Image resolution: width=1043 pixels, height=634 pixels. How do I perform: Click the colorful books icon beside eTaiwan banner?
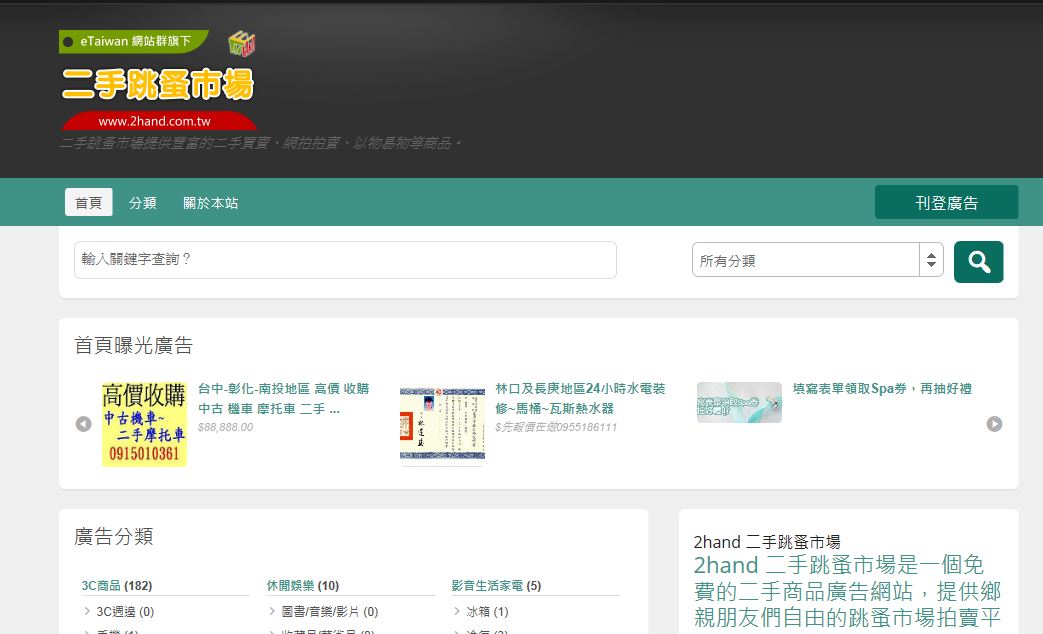pyautogui.click(x=241, y=43)
